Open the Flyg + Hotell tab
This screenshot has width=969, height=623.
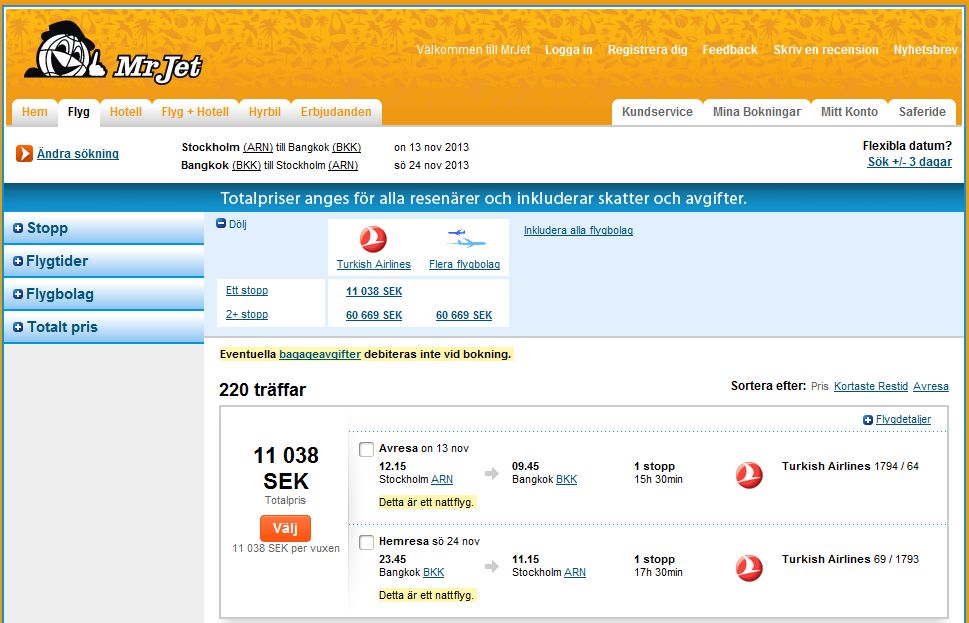click(x=195, y=112)
